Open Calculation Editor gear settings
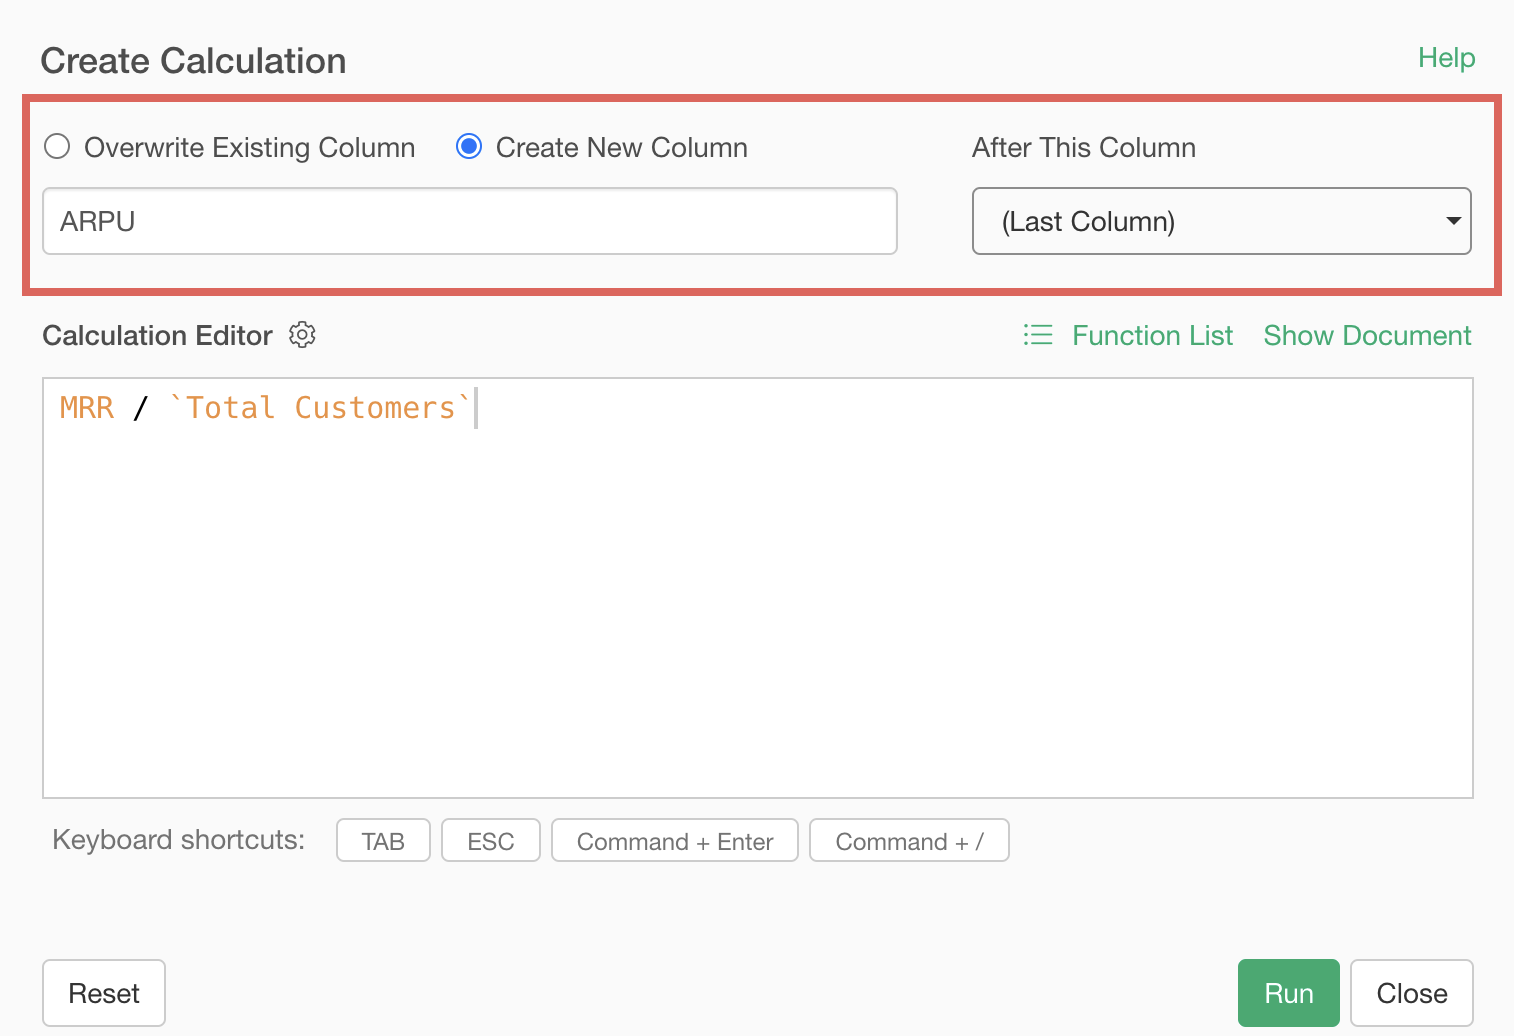1514x1036 pixels. pyautogui.click(x=302, y=335)
